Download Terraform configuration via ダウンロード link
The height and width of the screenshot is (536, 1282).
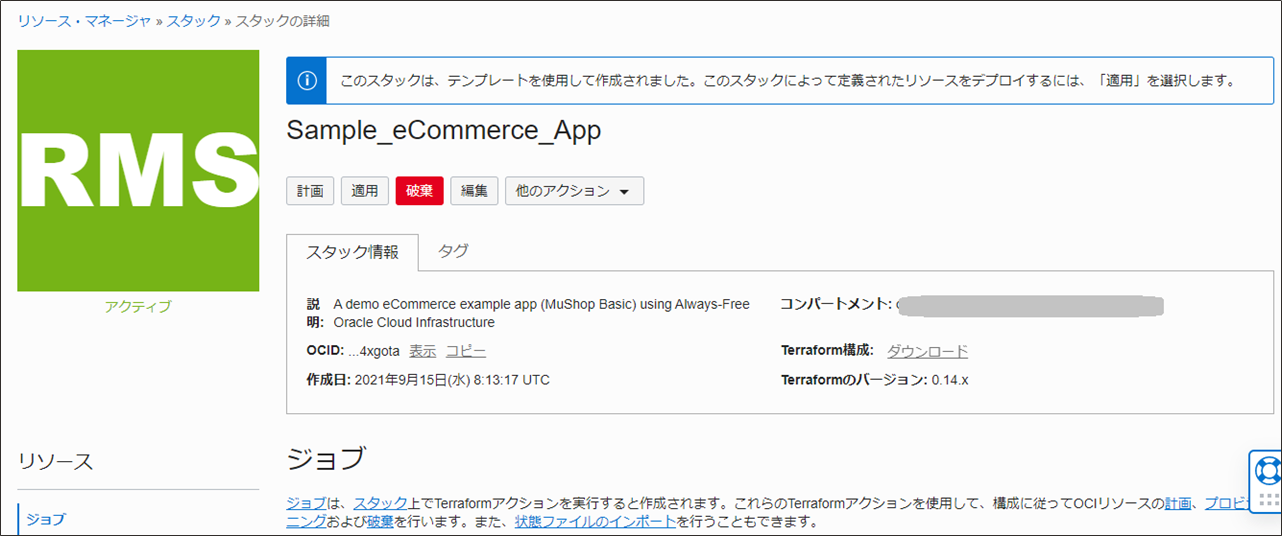point(927,351)
